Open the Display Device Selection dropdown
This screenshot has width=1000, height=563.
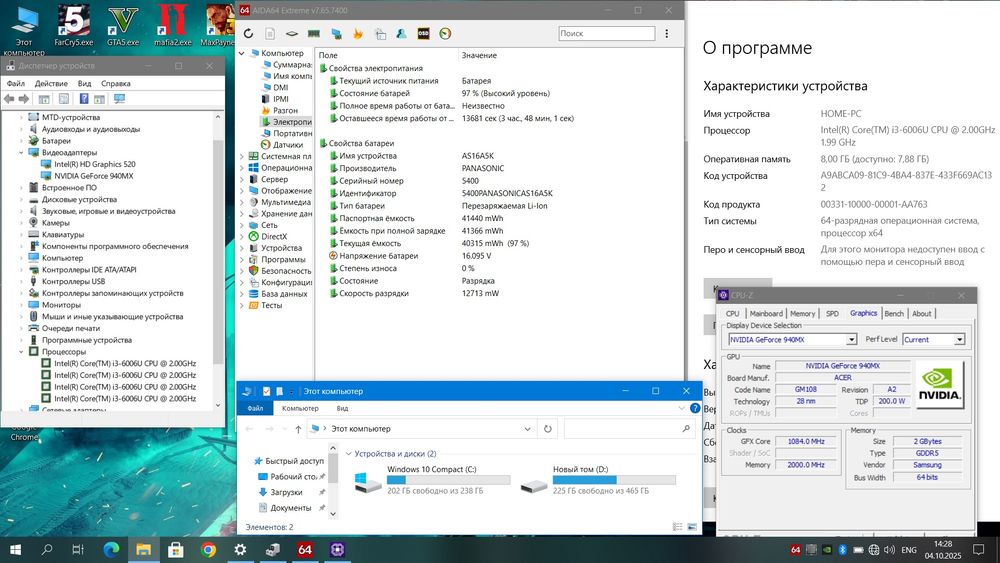tap(851, 340)
